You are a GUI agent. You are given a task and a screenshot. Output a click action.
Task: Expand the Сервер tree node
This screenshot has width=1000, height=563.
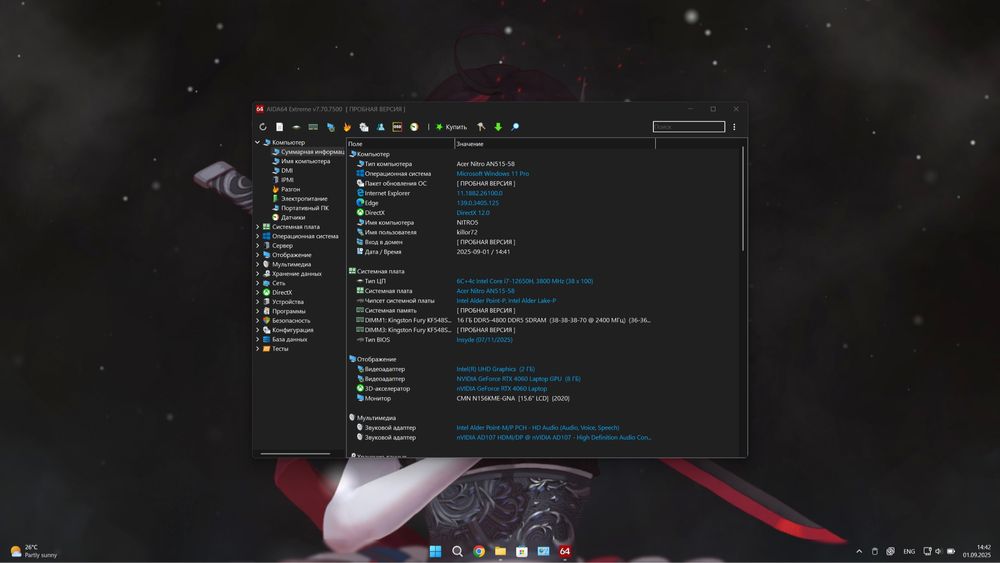coord(258,245)
